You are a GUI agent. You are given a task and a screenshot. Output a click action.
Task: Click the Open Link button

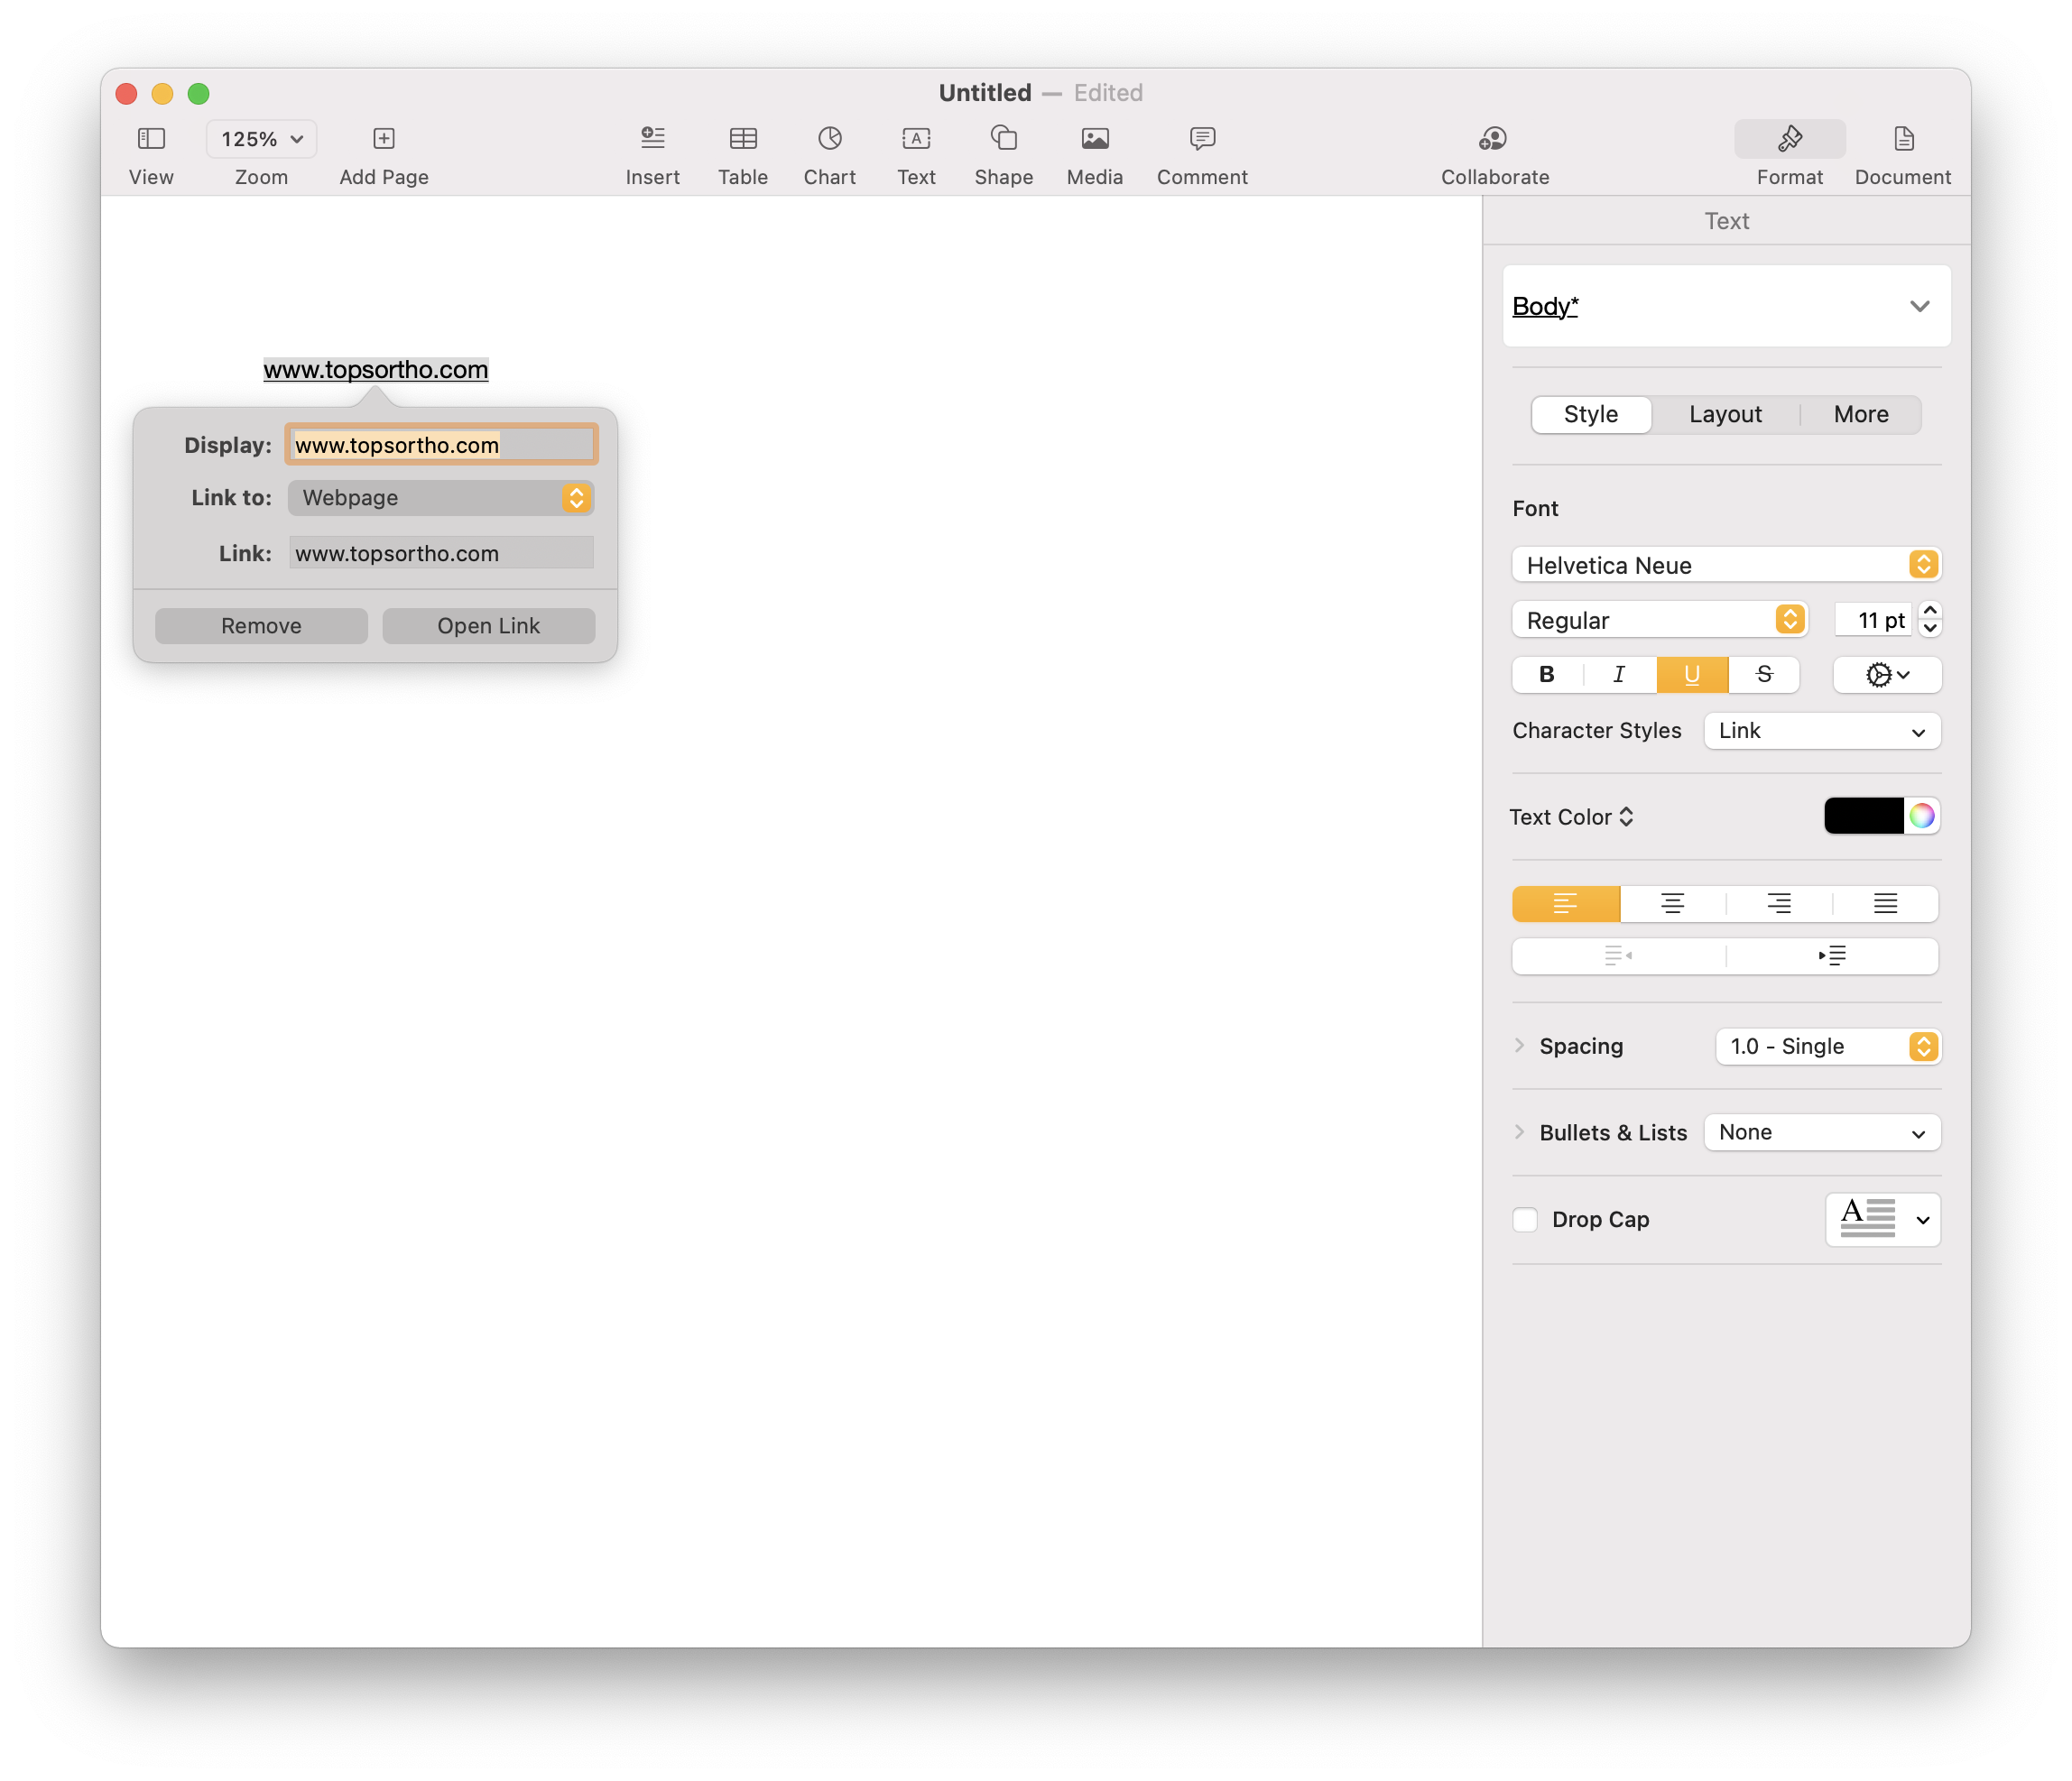[x=488, y=626]
